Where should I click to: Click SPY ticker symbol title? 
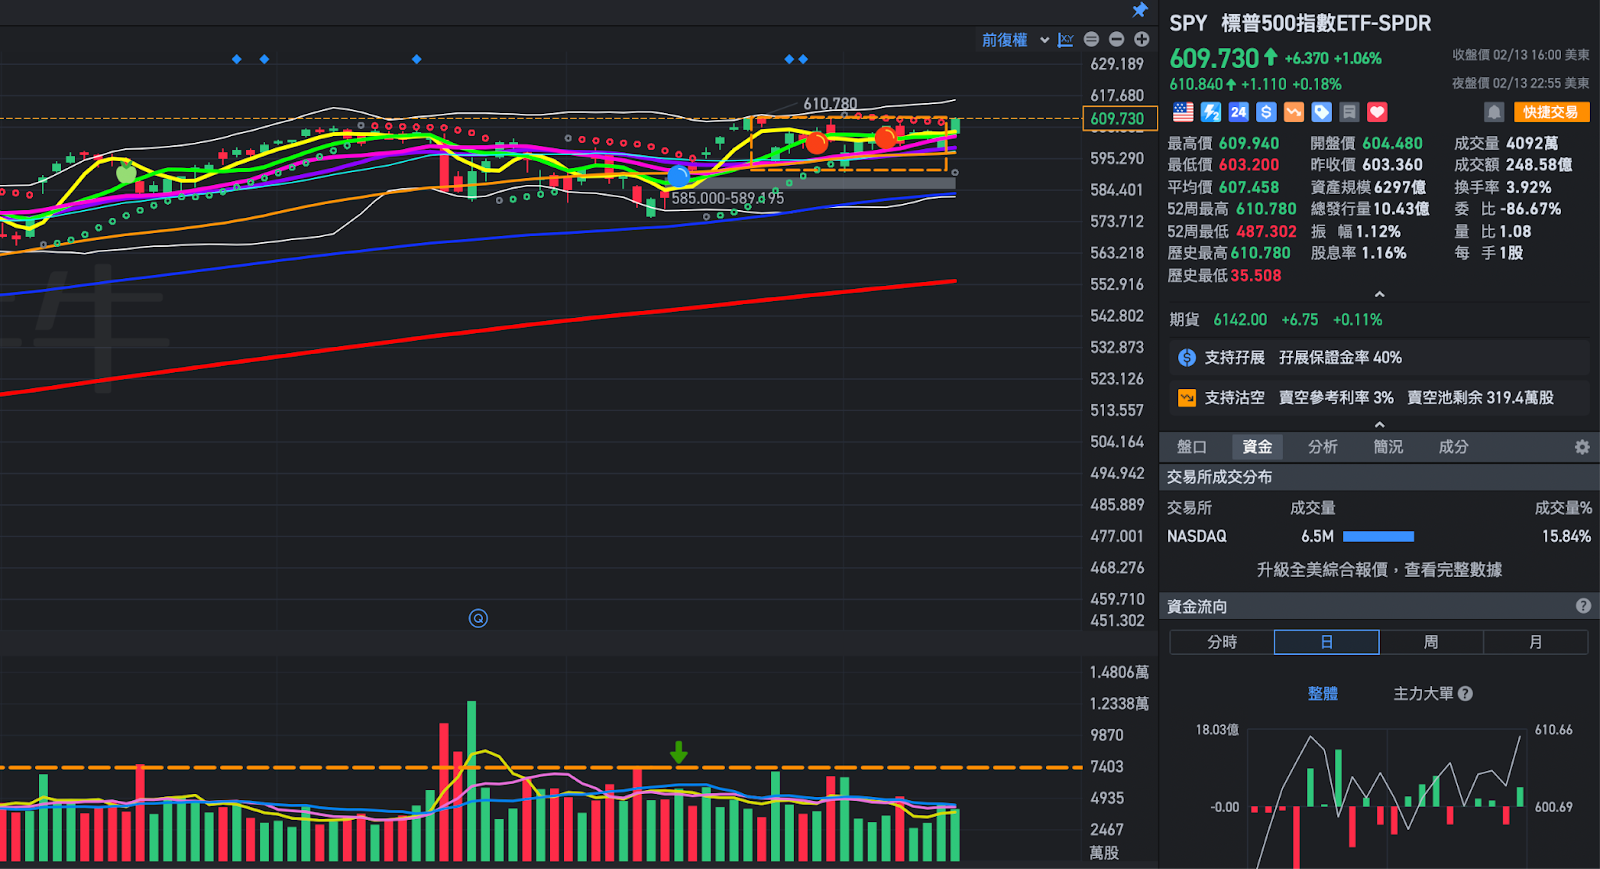coord(1188,23)
